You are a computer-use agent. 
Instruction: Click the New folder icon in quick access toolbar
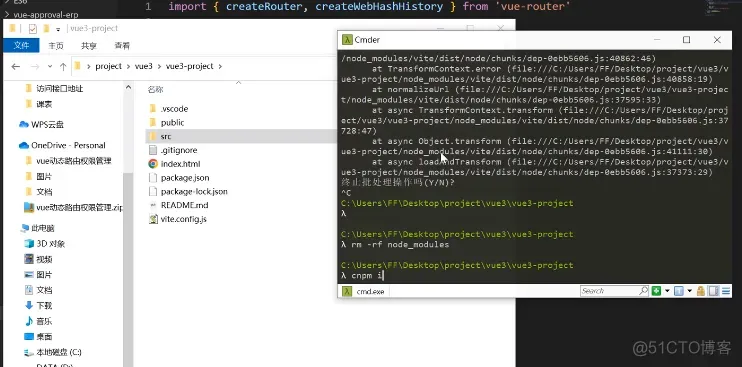click(x=46, y=29)
